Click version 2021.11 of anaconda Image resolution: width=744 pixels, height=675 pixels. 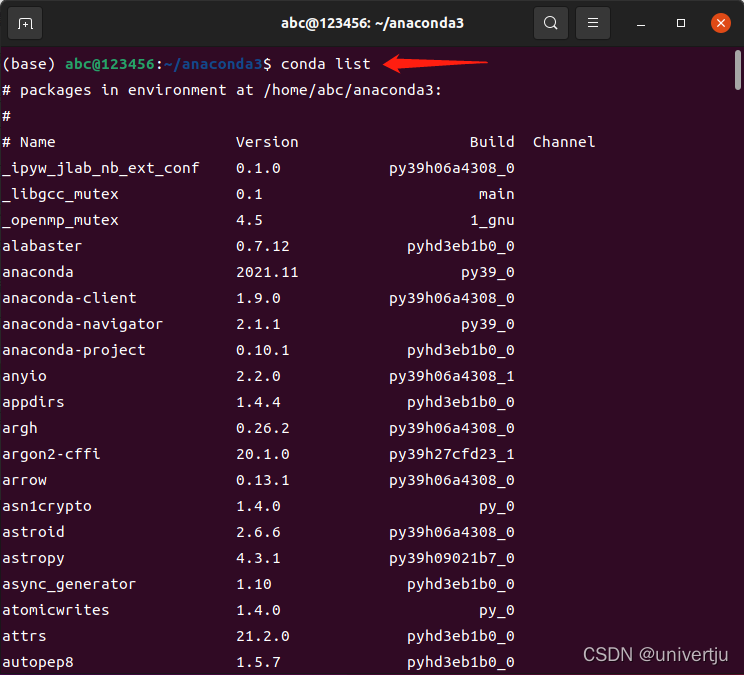pyautogui.click(x=267, y=272)
